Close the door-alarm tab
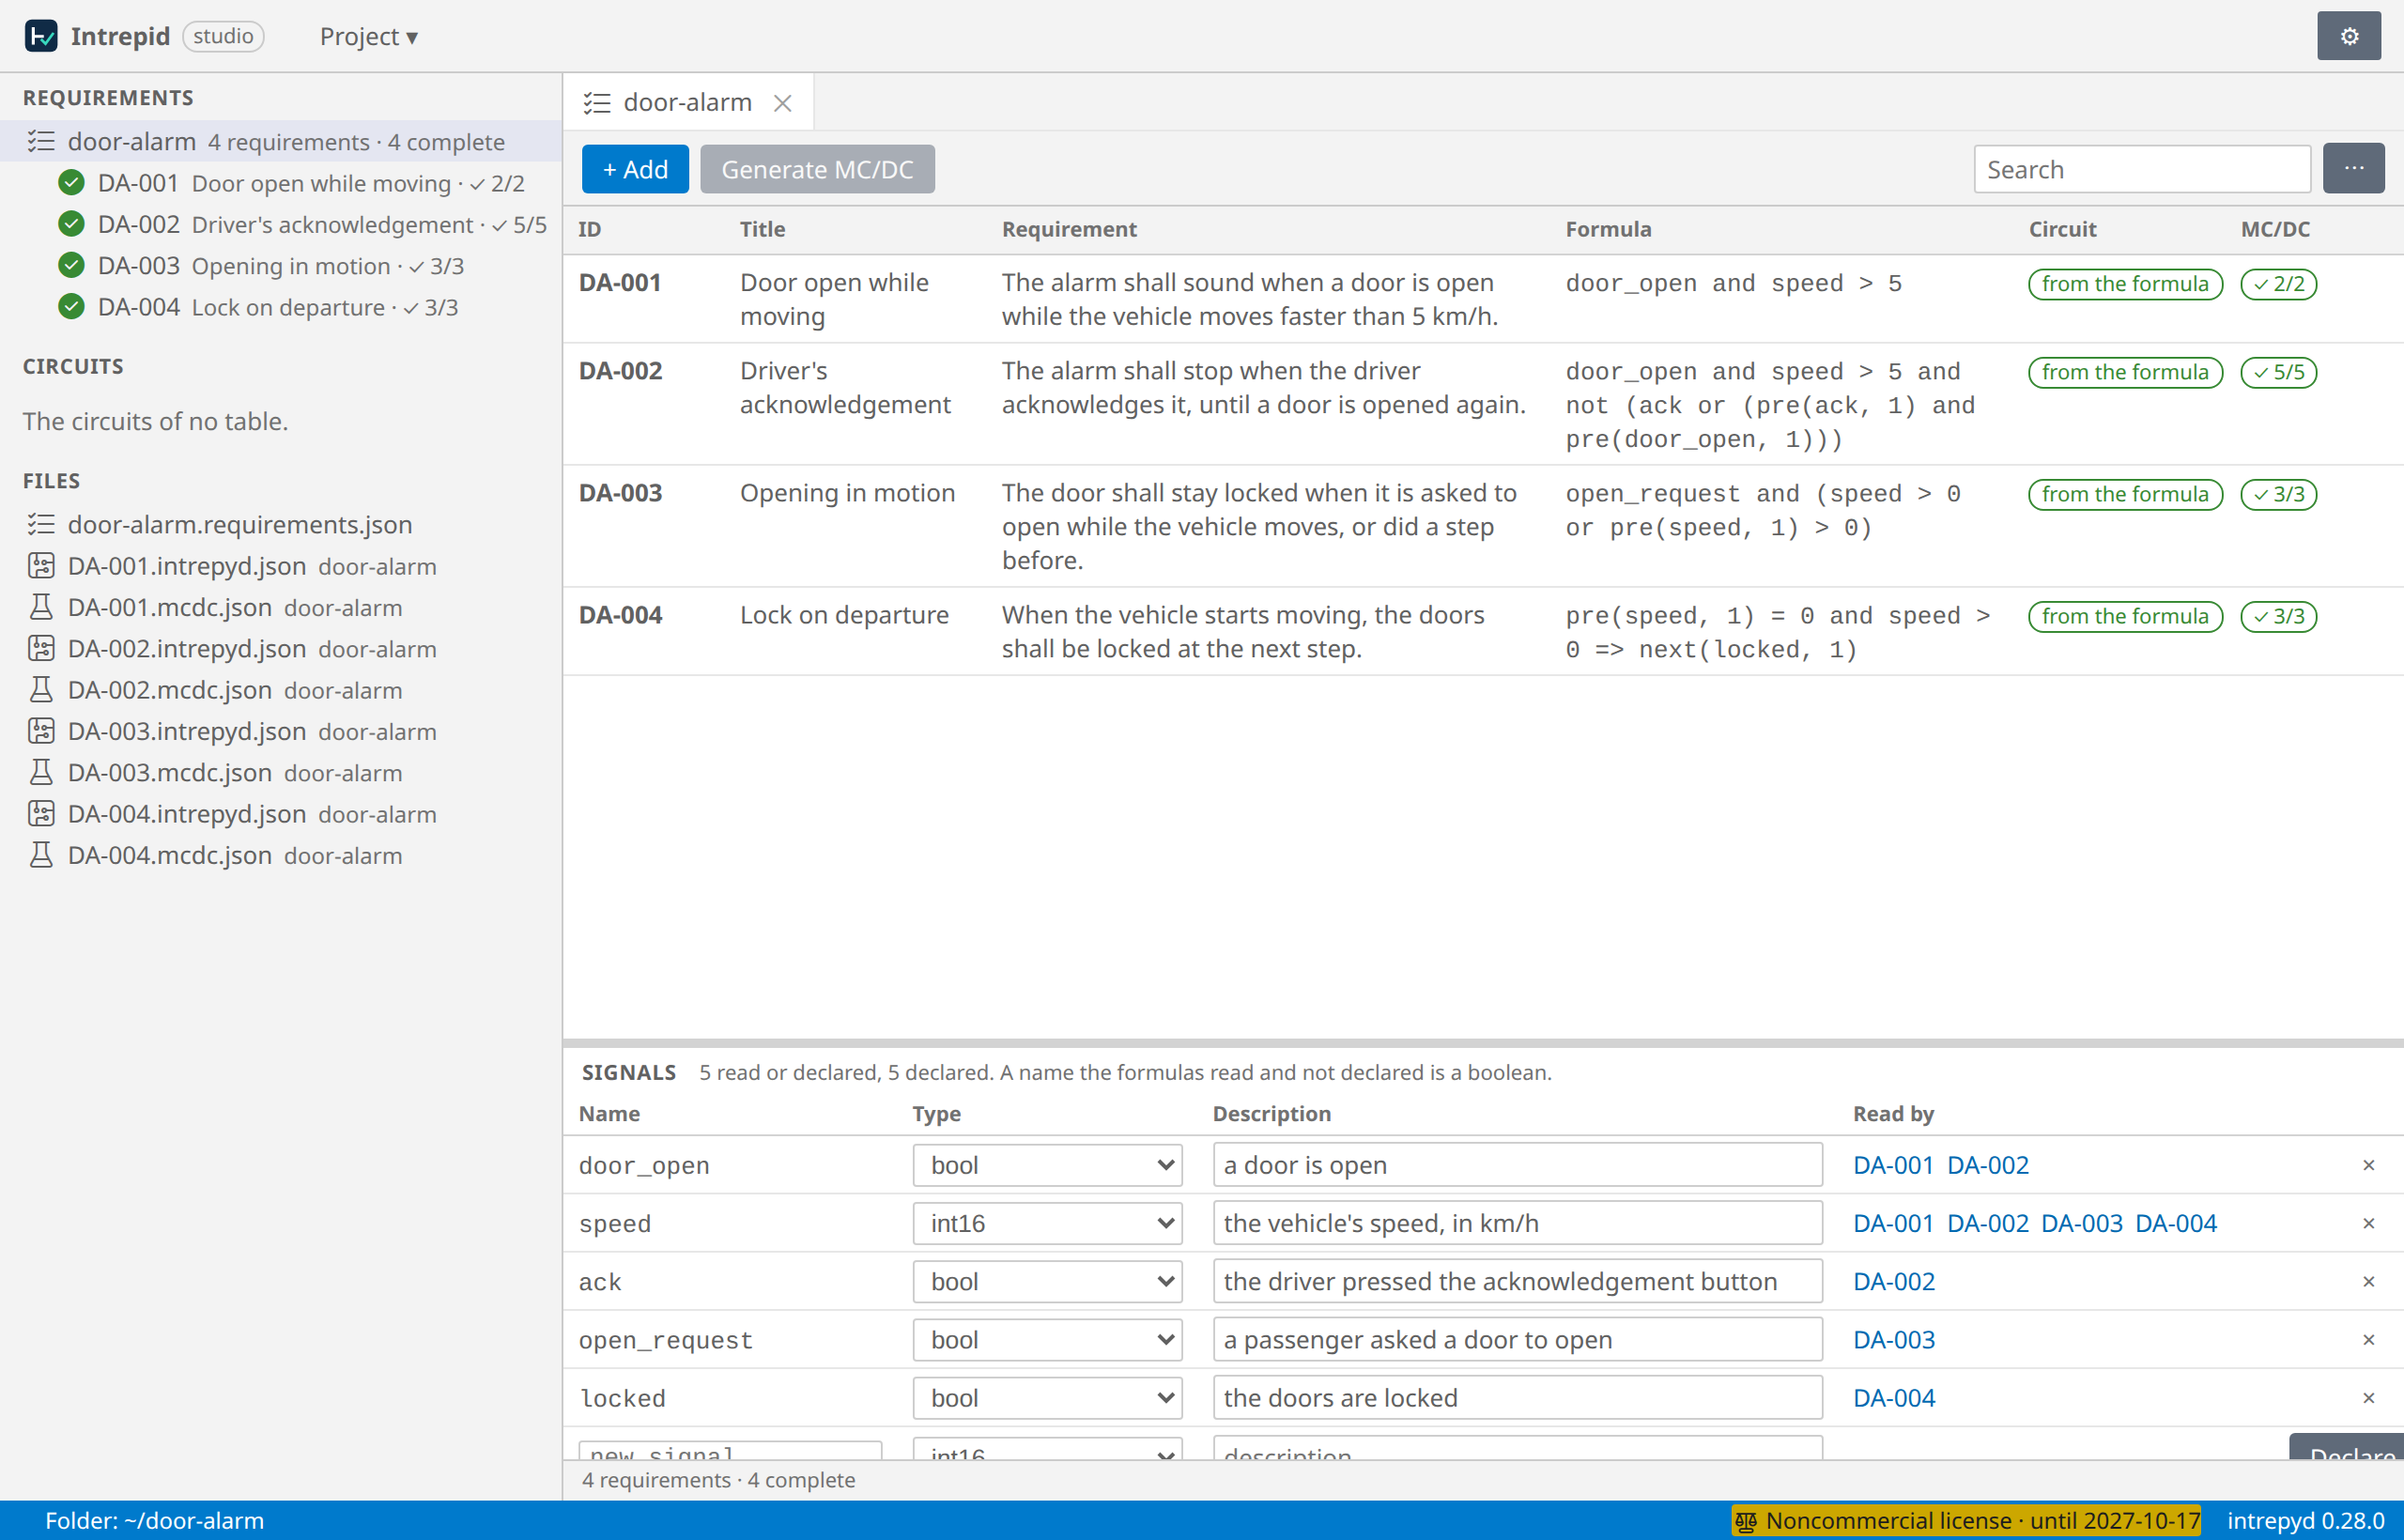2404x1540 pixels. point(783,102)
